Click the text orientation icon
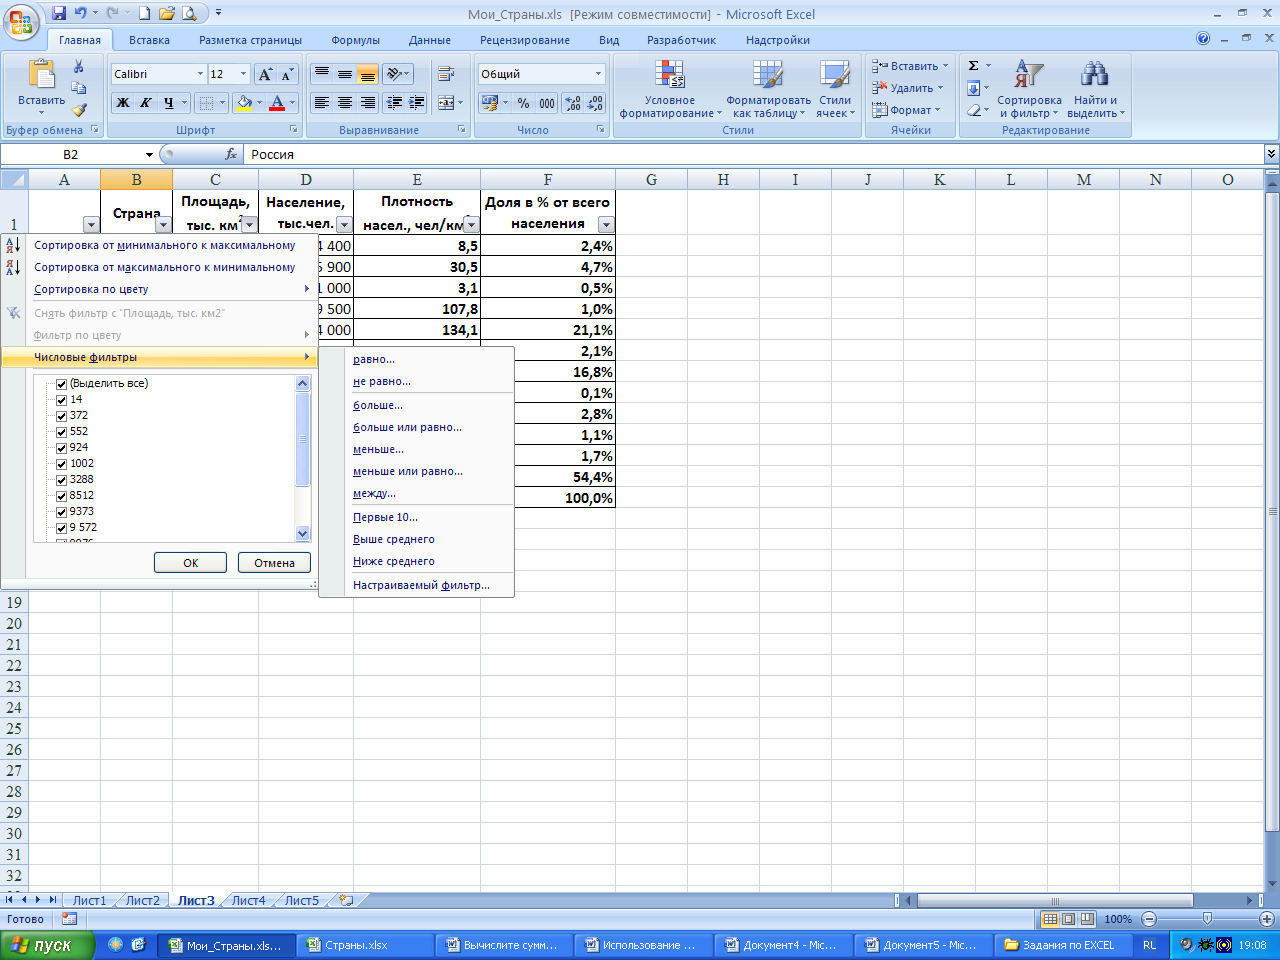This screenshot has height=960, width=1280. (394, 74)
